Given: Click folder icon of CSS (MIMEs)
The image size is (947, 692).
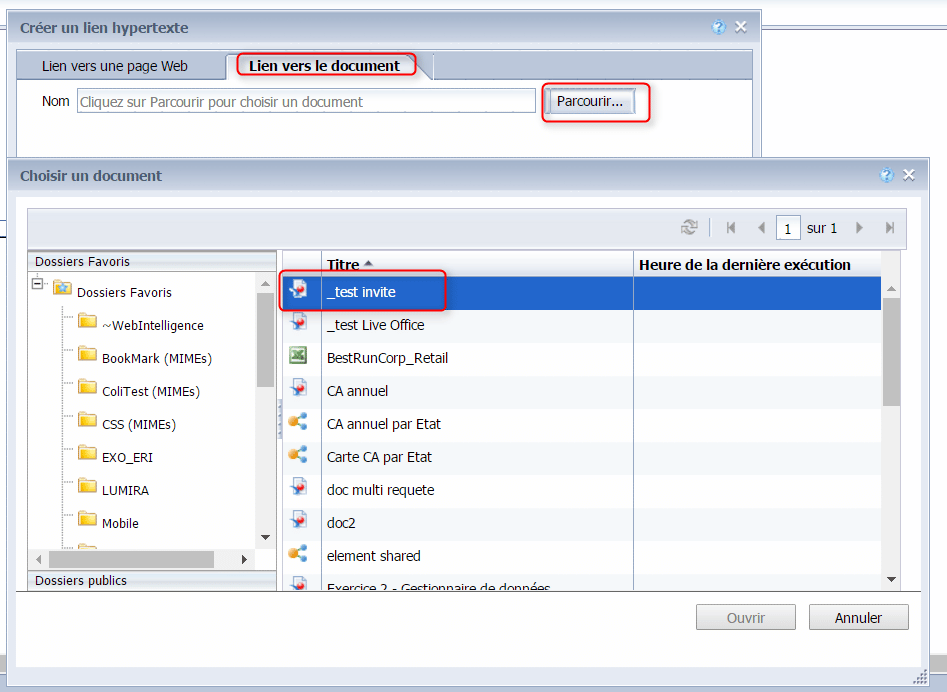Looking at the screenshot, I should click(88, 420).
